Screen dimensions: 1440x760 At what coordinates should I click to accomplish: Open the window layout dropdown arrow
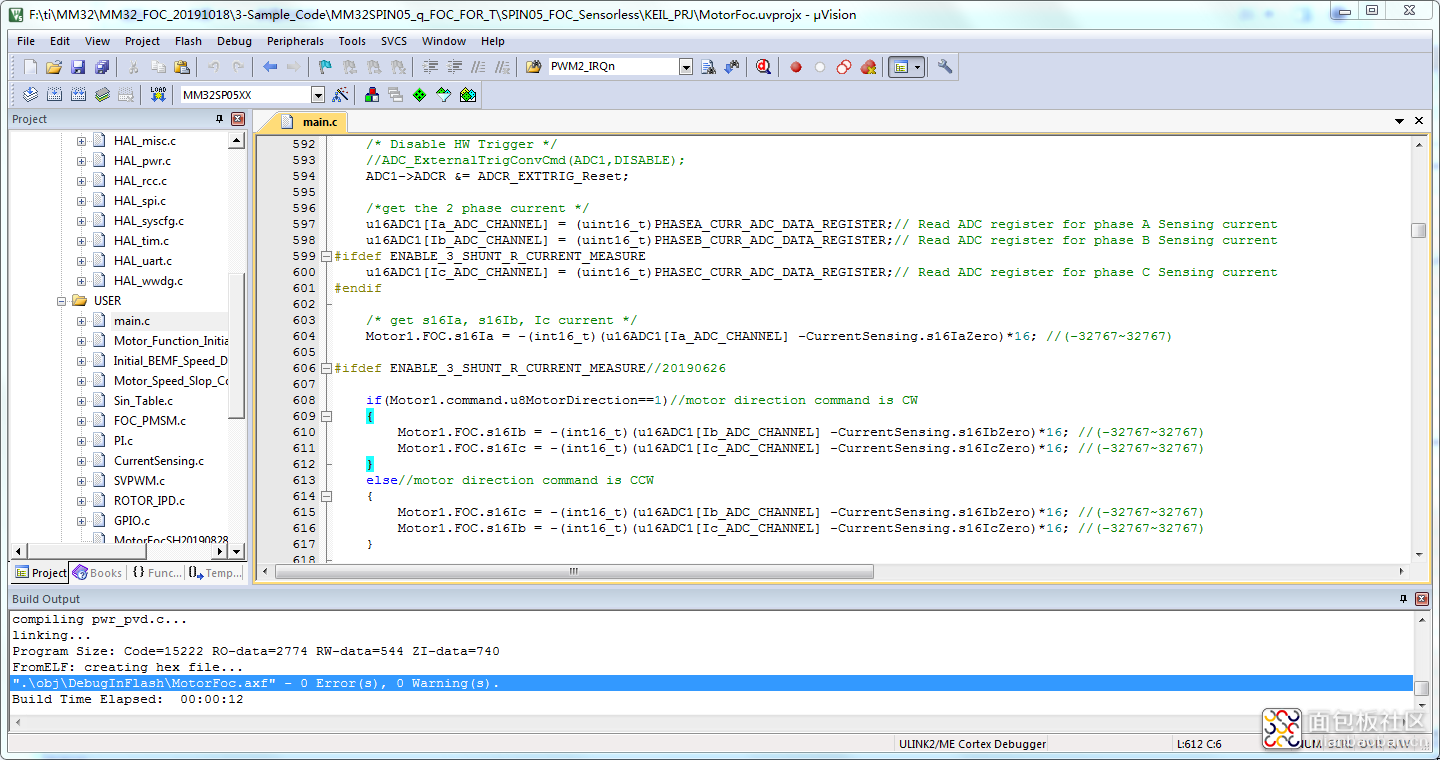pyautogui.click(x=917, y=67)
